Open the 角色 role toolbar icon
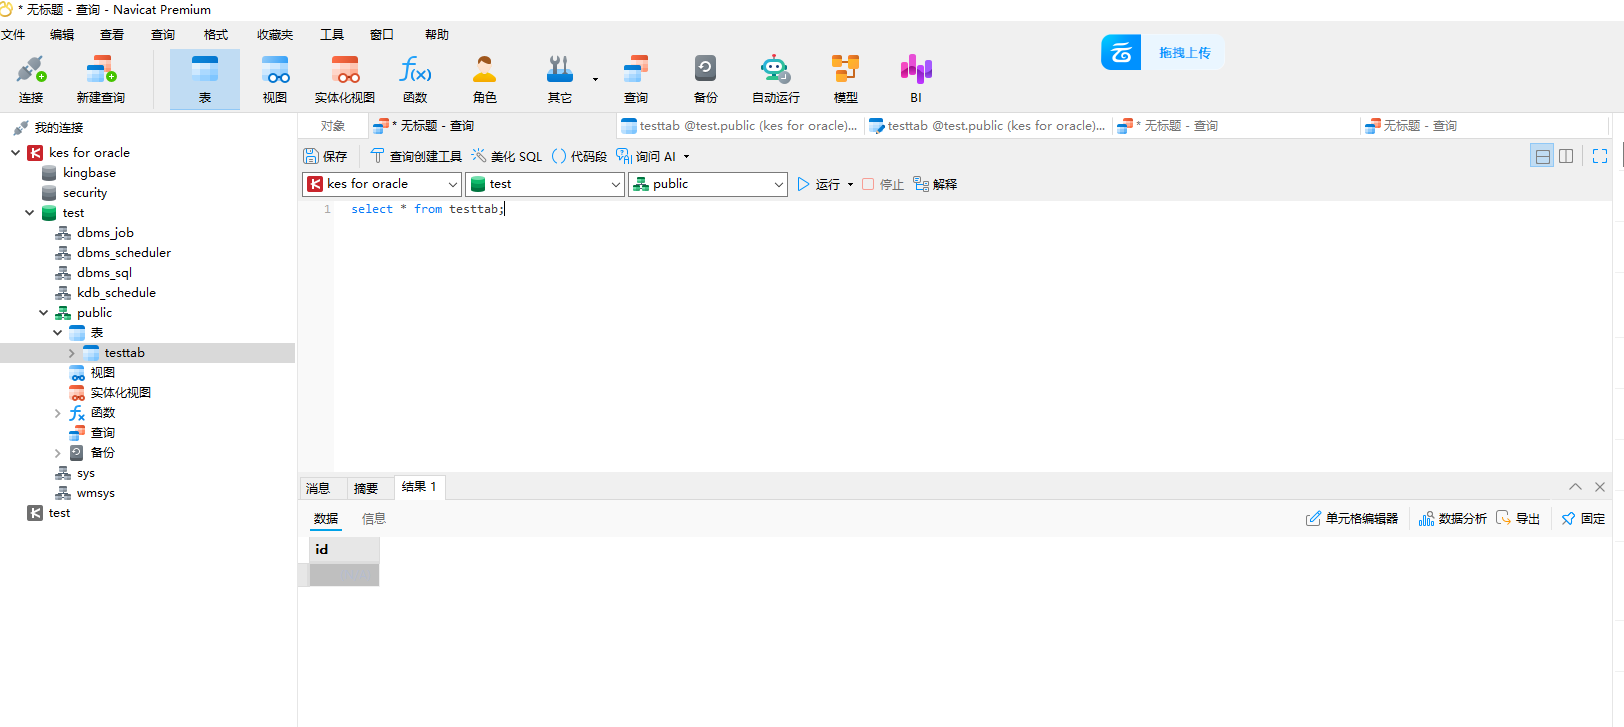Image resolution: width=1624 pixels, height=727 pixels. (485, 79)
